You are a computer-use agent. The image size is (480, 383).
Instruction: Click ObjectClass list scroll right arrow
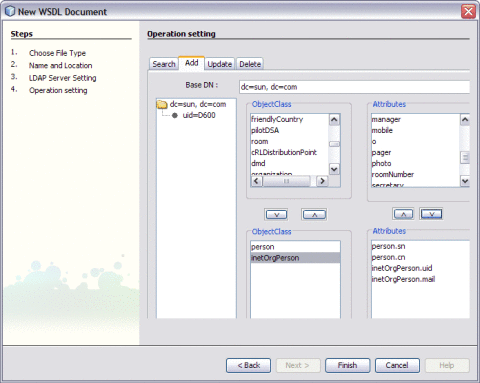(322, 181)
